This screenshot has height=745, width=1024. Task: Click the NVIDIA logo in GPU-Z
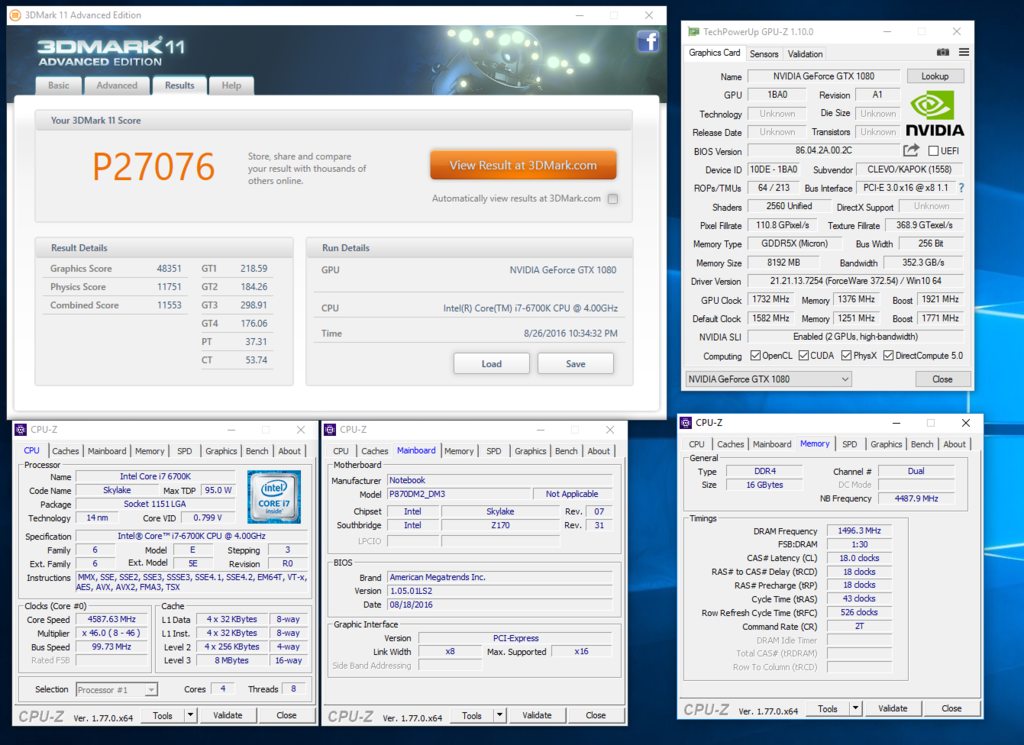click(935, 114)
